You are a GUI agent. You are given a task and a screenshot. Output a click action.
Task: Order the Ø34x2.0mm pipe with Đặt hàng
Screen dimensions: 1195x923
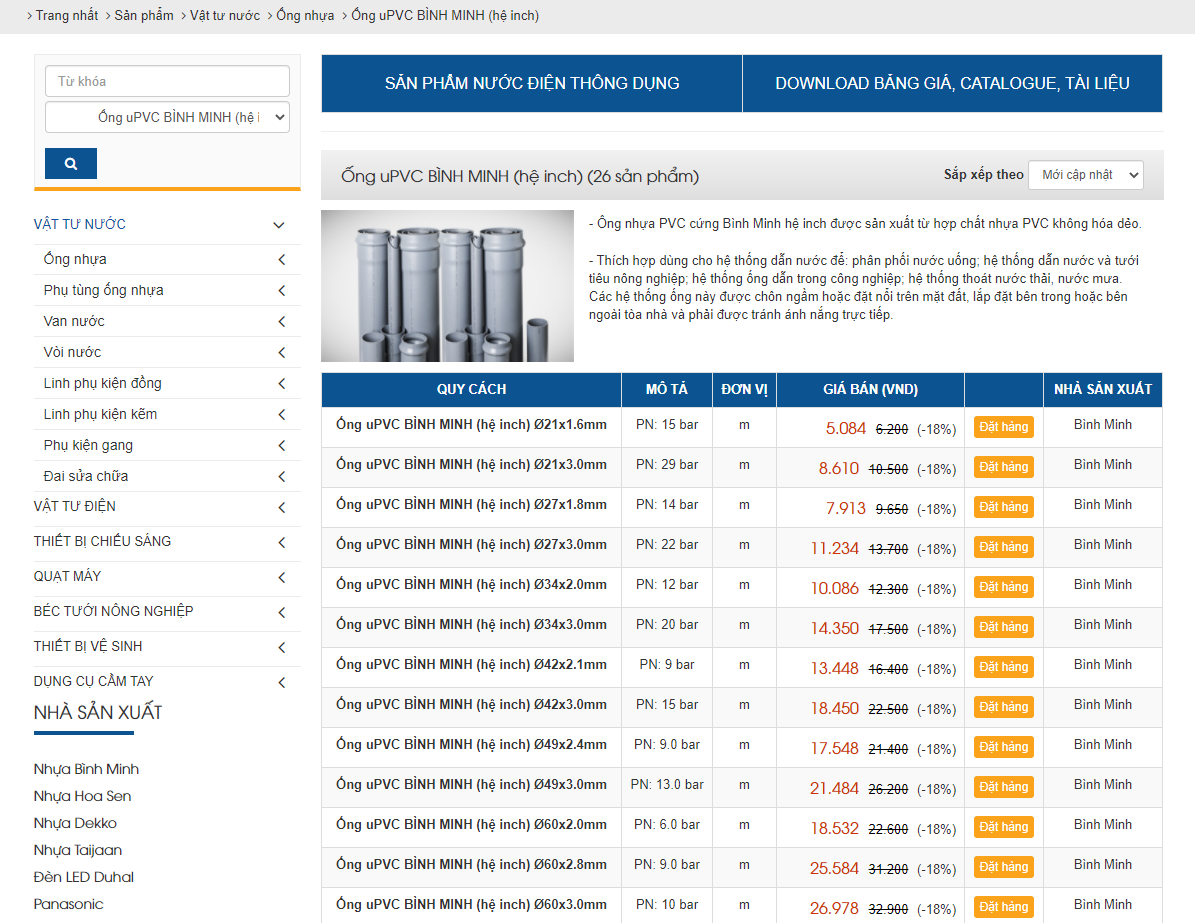(1004, 587)
